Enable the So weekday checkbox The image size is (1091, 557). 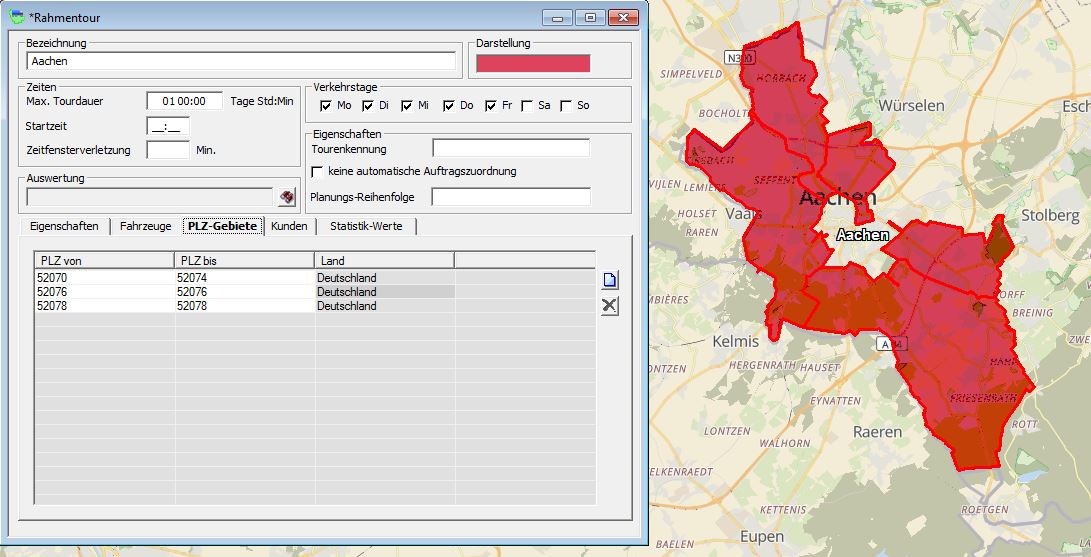[x=567, y=106]
